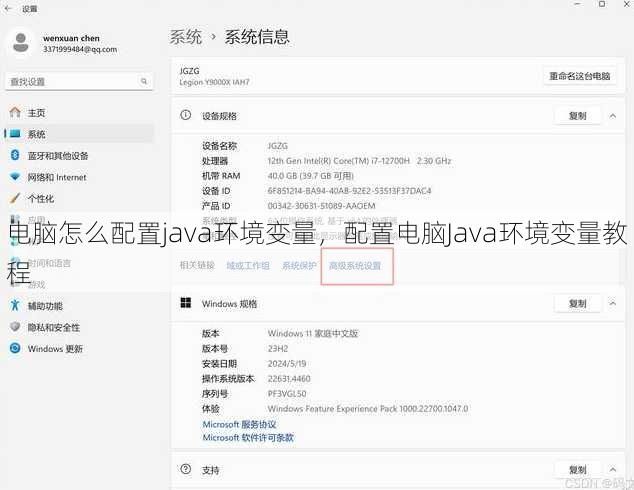This screenshot has width=634, height=490.
Task: Open Windows 更新 update icon
Action: pos(15,348)
